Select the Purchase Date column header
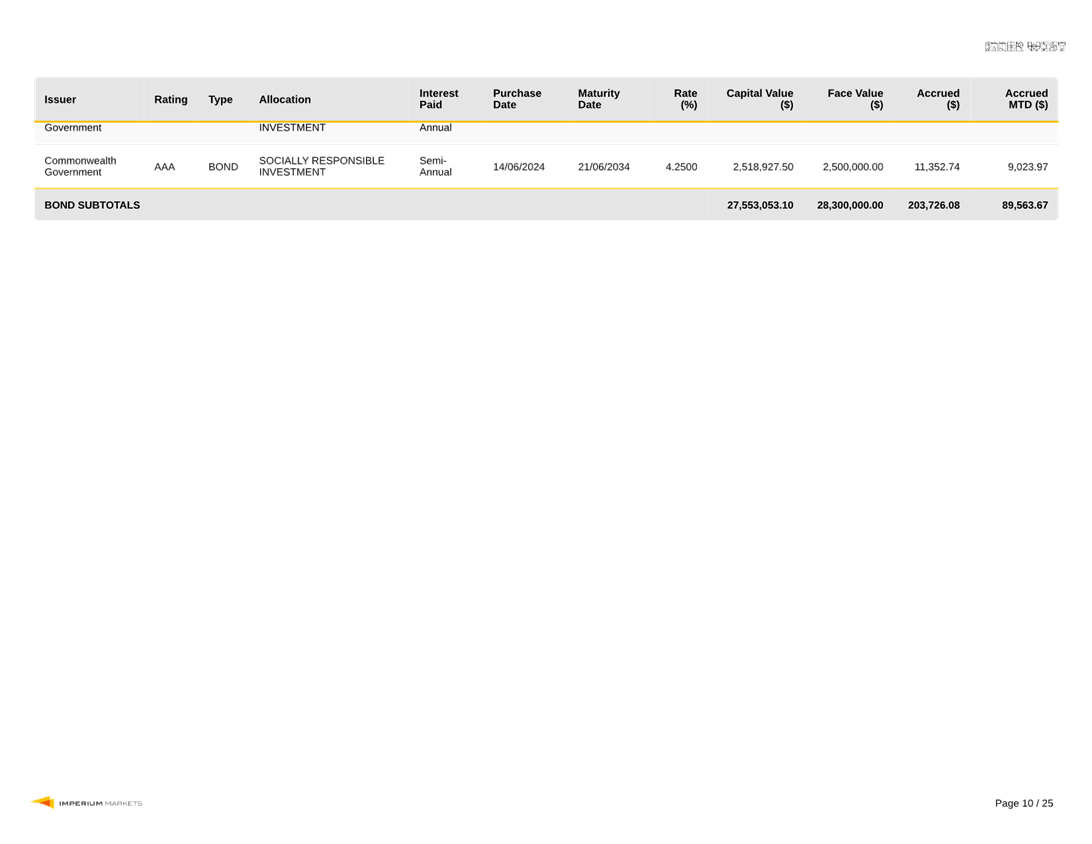This screenshot has height=844, width=1092. pos(517,99)
